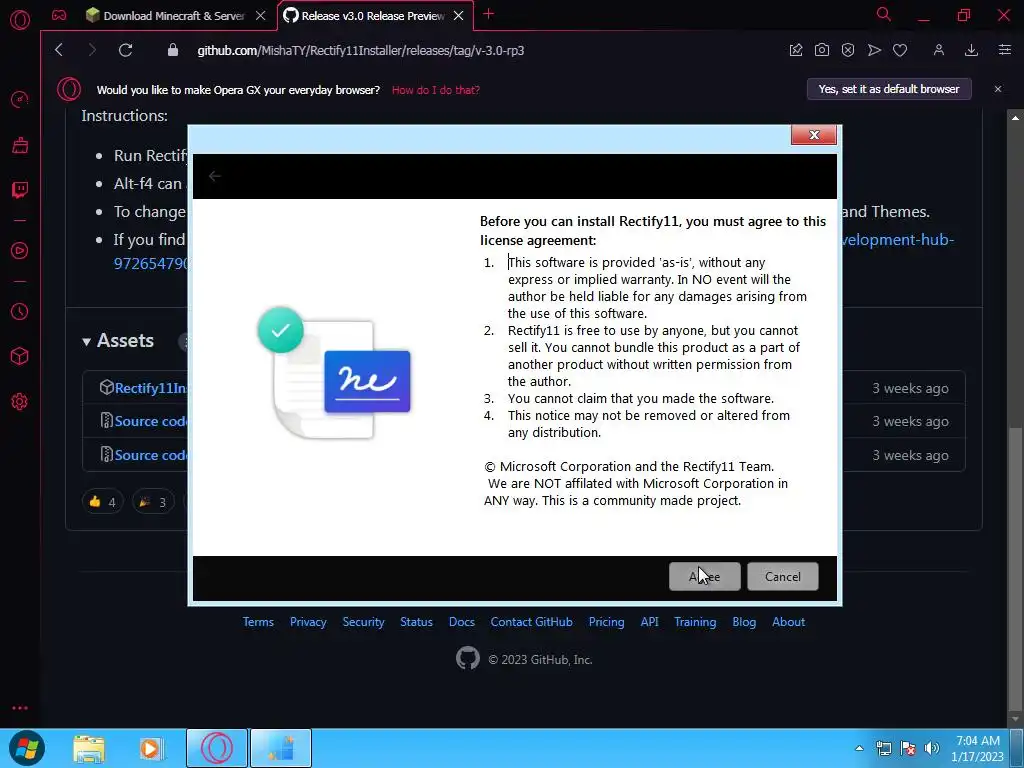
Task: Navigate back in browser
Action: click(x=59, y=50)
